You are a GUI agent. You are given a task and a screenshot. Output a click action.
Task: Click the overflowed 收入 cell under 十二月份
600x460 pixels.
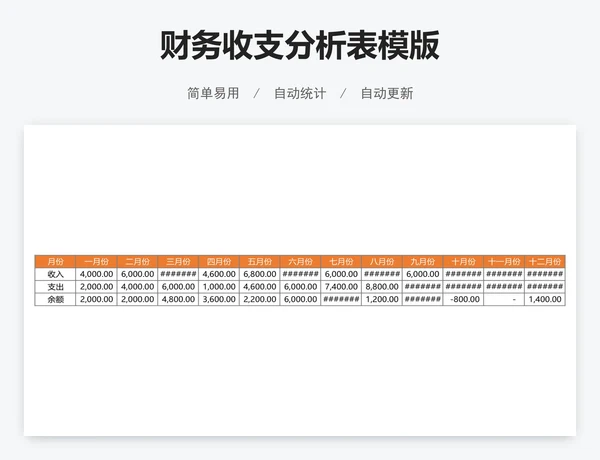(545, 274)
